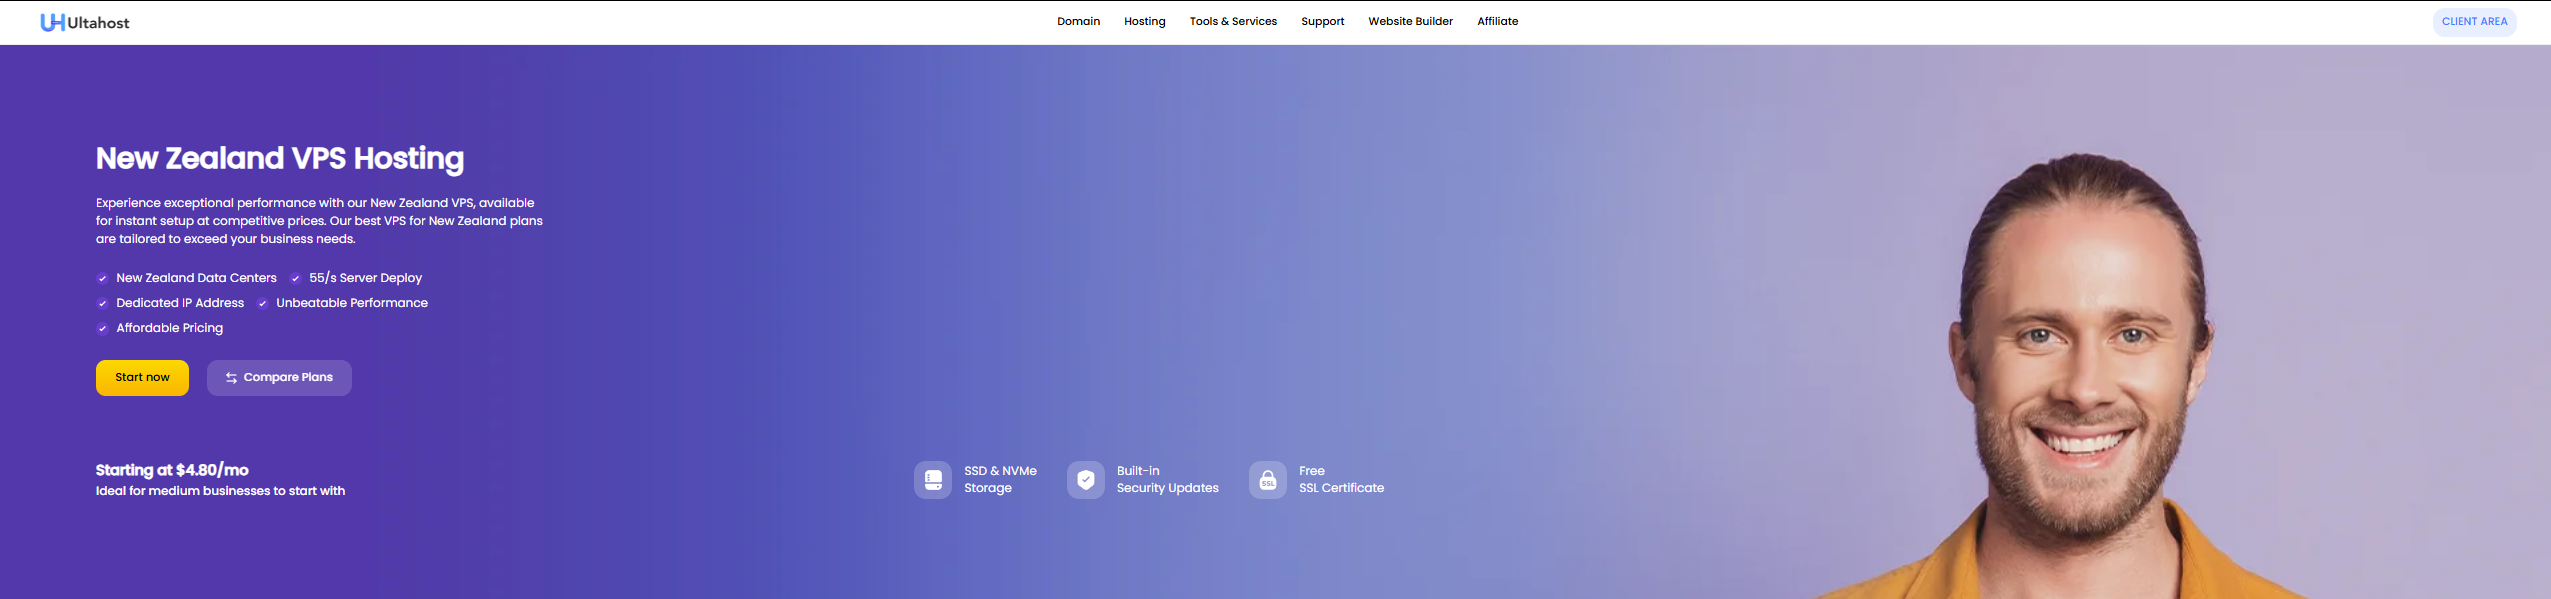Click the SSD & NVMe Storage label
Image resolution: width=2551 pixels, height=599 pixels.
tap(1000, 480)
